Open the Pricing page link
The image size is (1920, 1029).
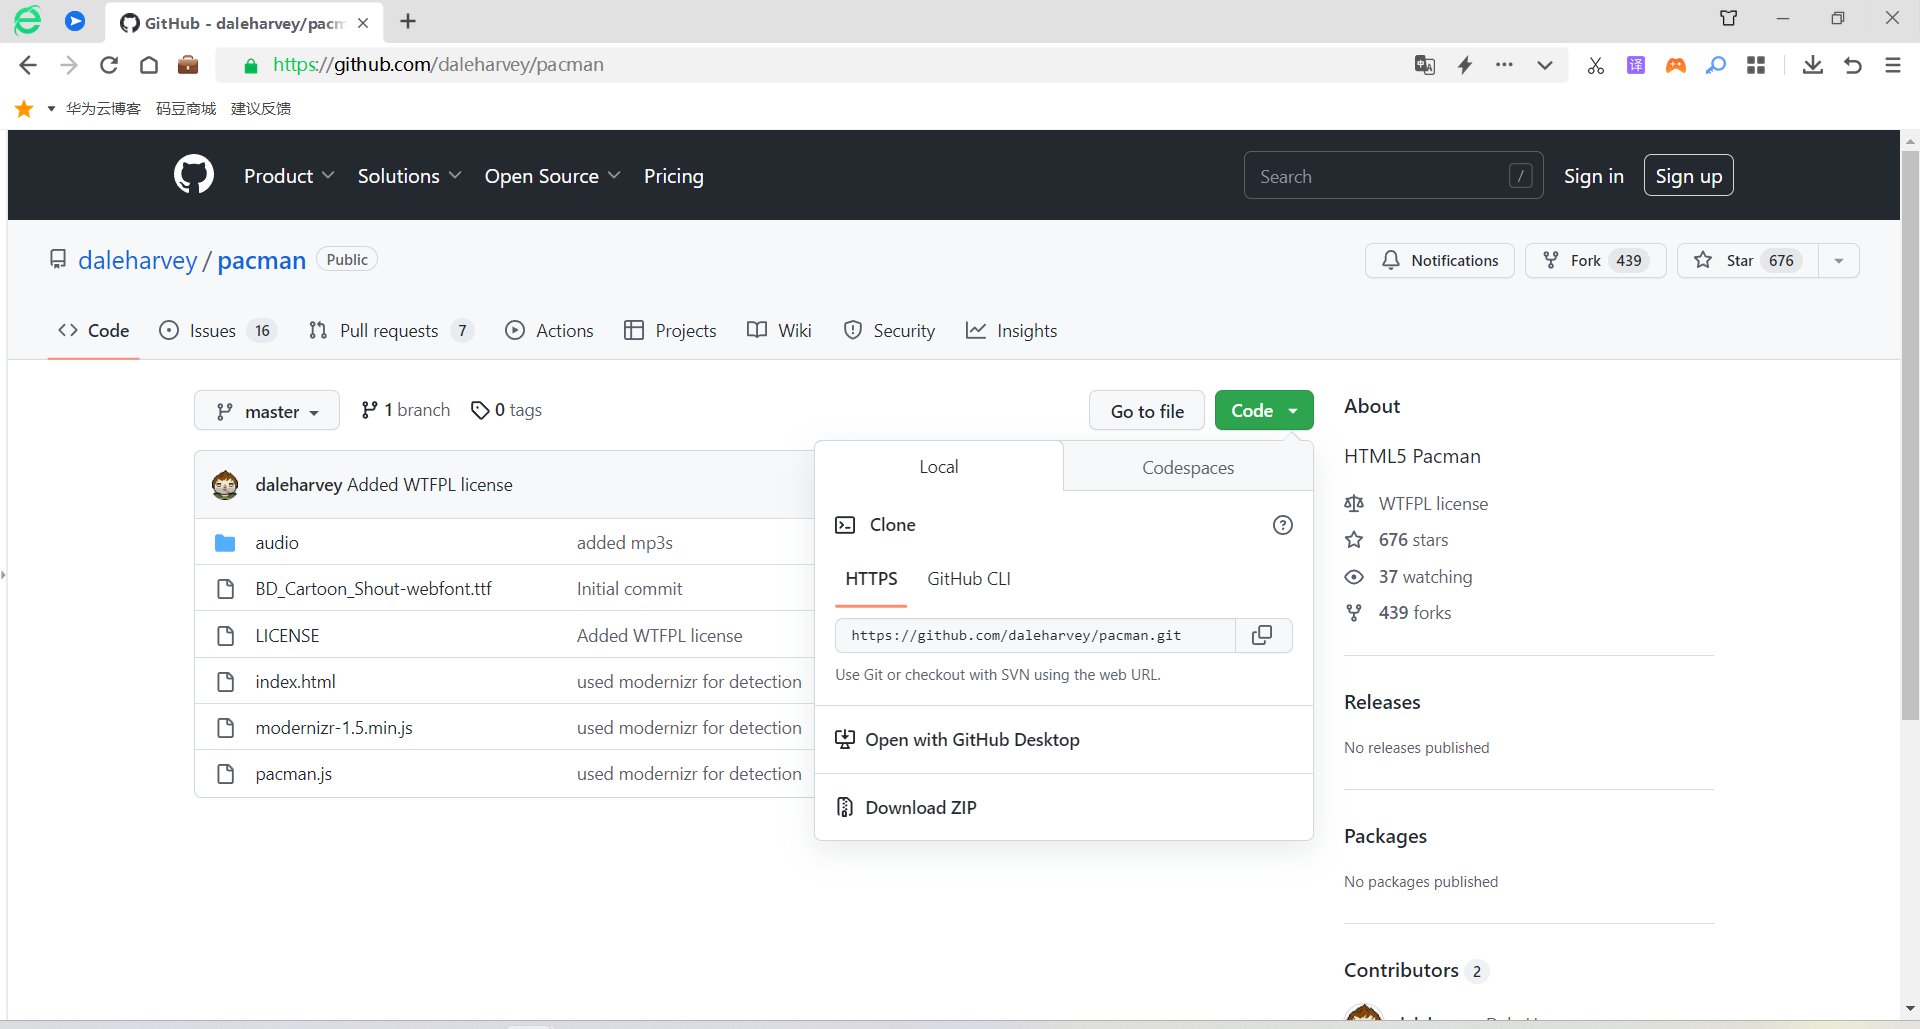[674, 176]
